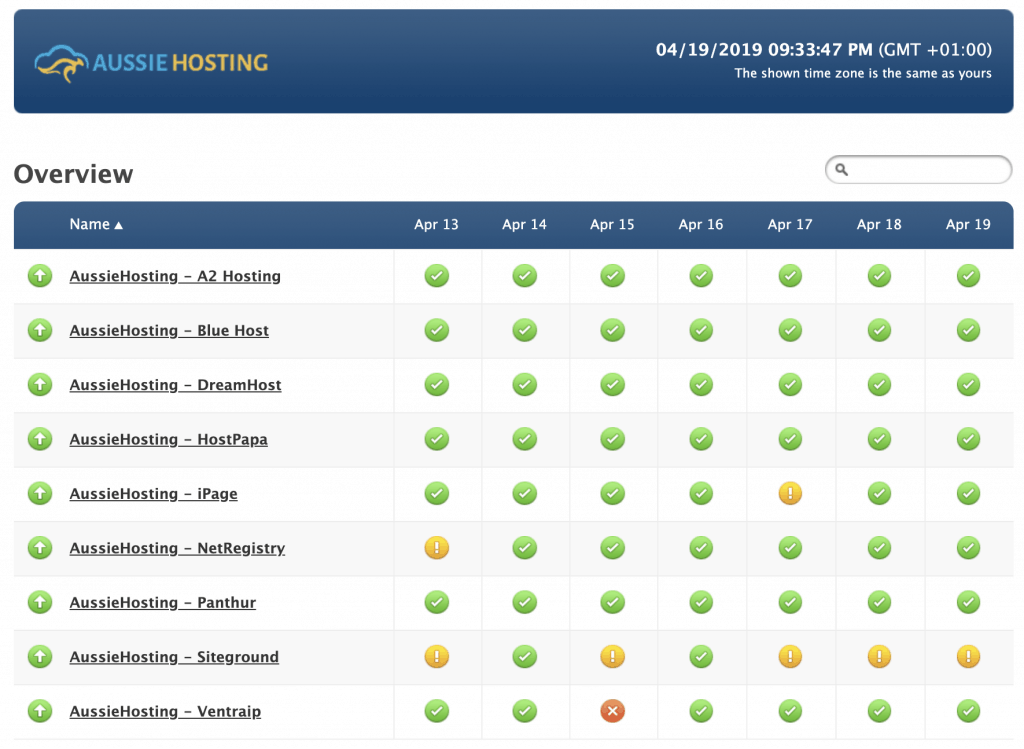Click the red outage icon for Ventraip Apr 15
This screenshot has width=1024, height=749.
612,711
